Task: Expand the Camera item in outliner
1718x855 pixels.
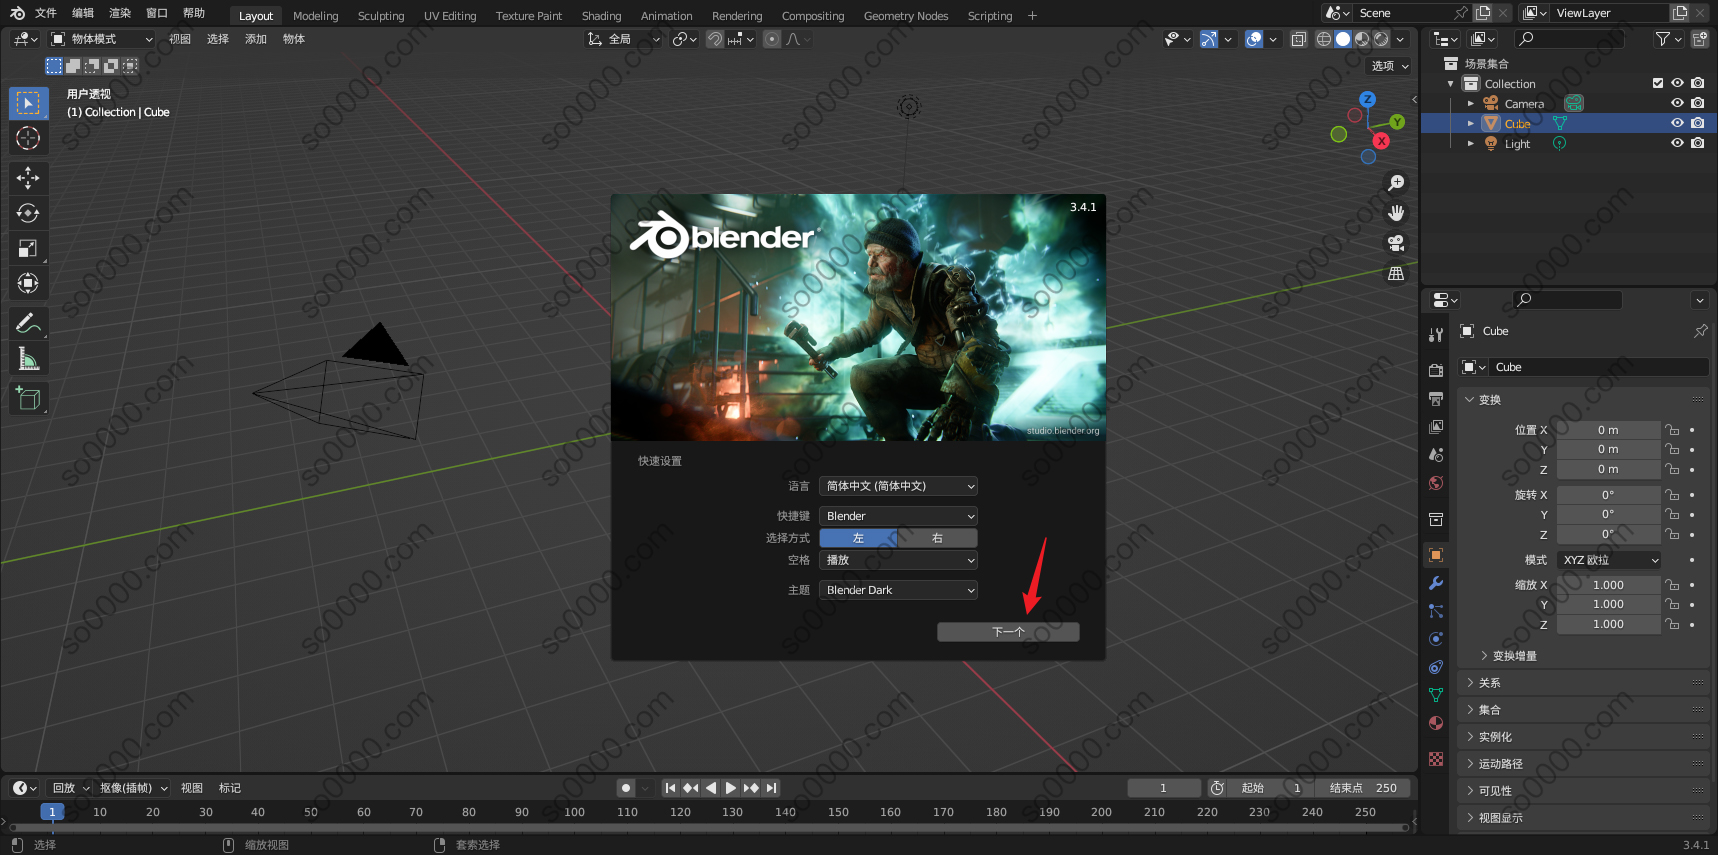Action: (x=1470, y=104)
